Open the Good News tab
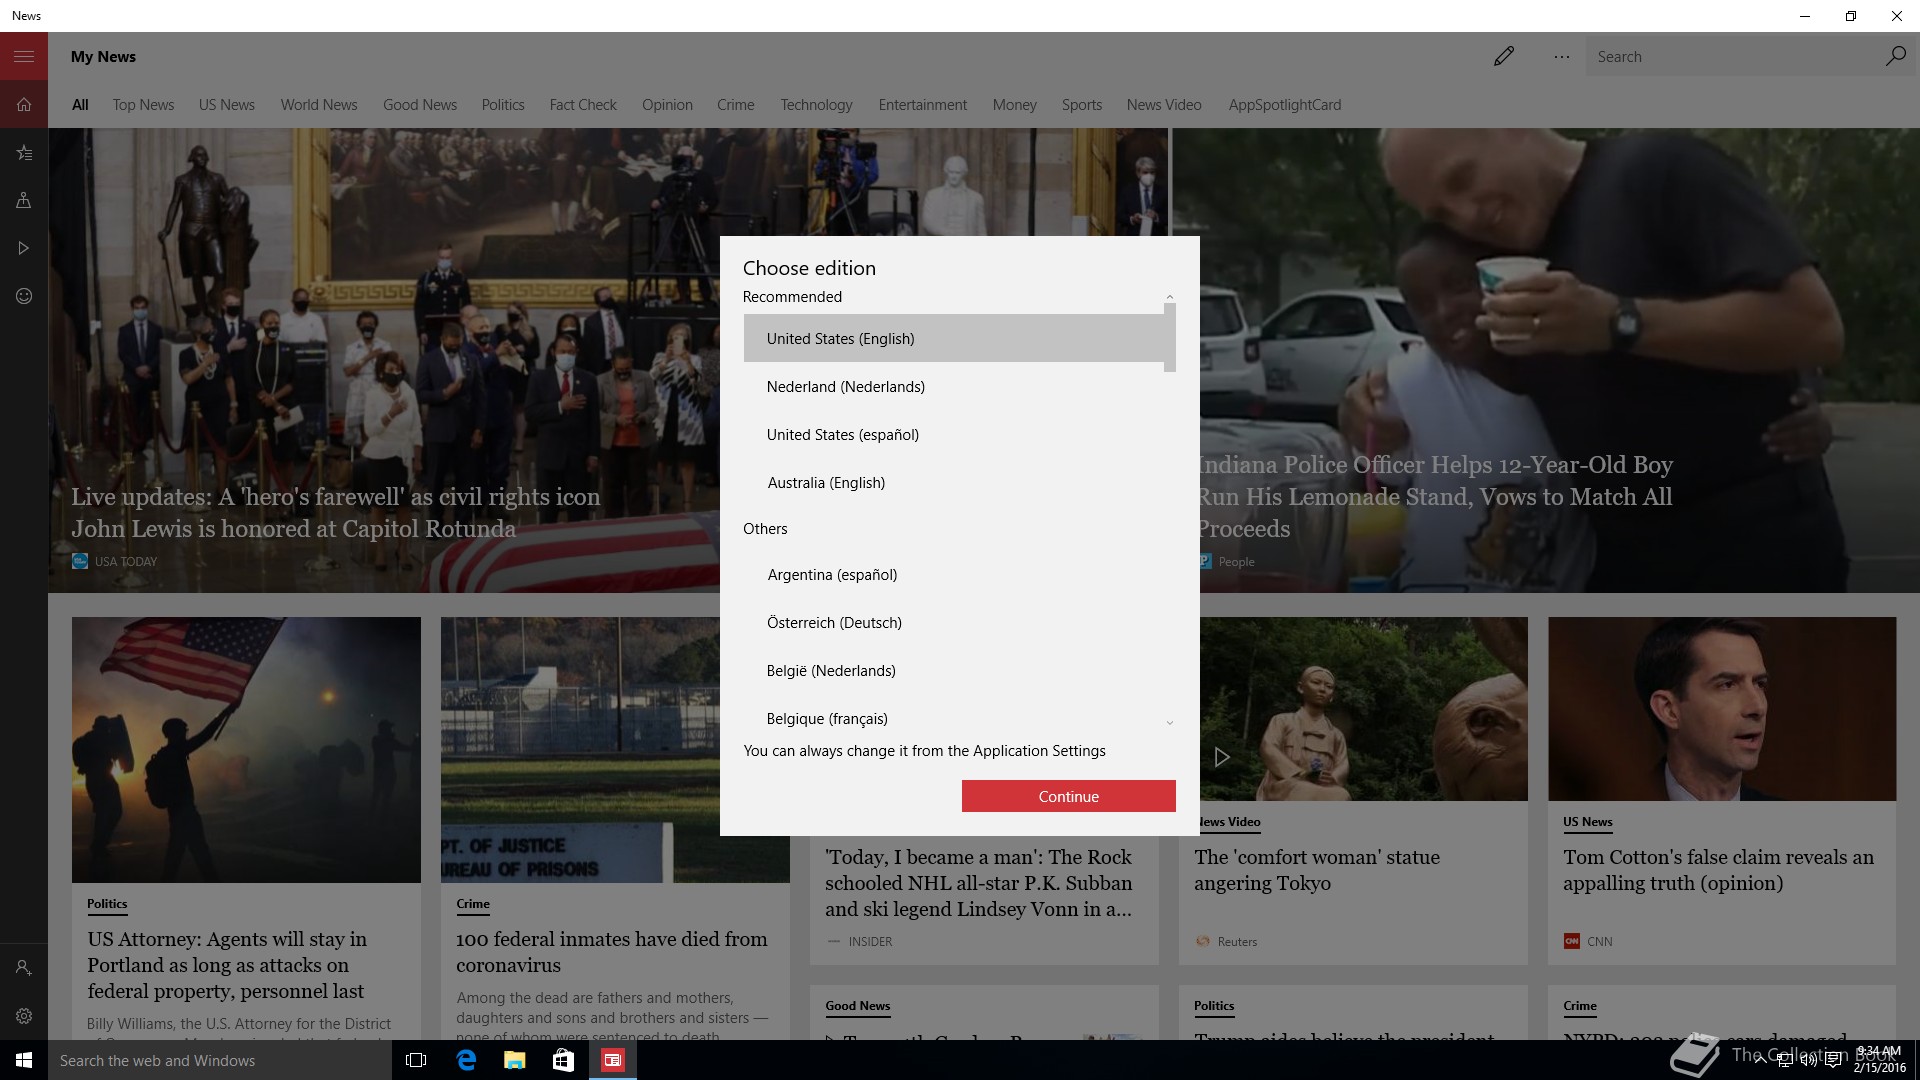This screenshot has width=1920, height=1080. pyautogui.click(x=419, y=105)
